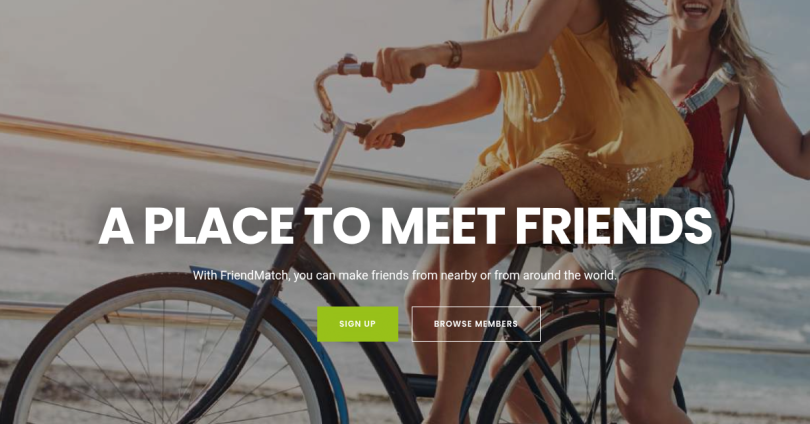The image size is (810, 424).
Task: Click the word FRIENDS in the headline
Action: coord(613,226)
